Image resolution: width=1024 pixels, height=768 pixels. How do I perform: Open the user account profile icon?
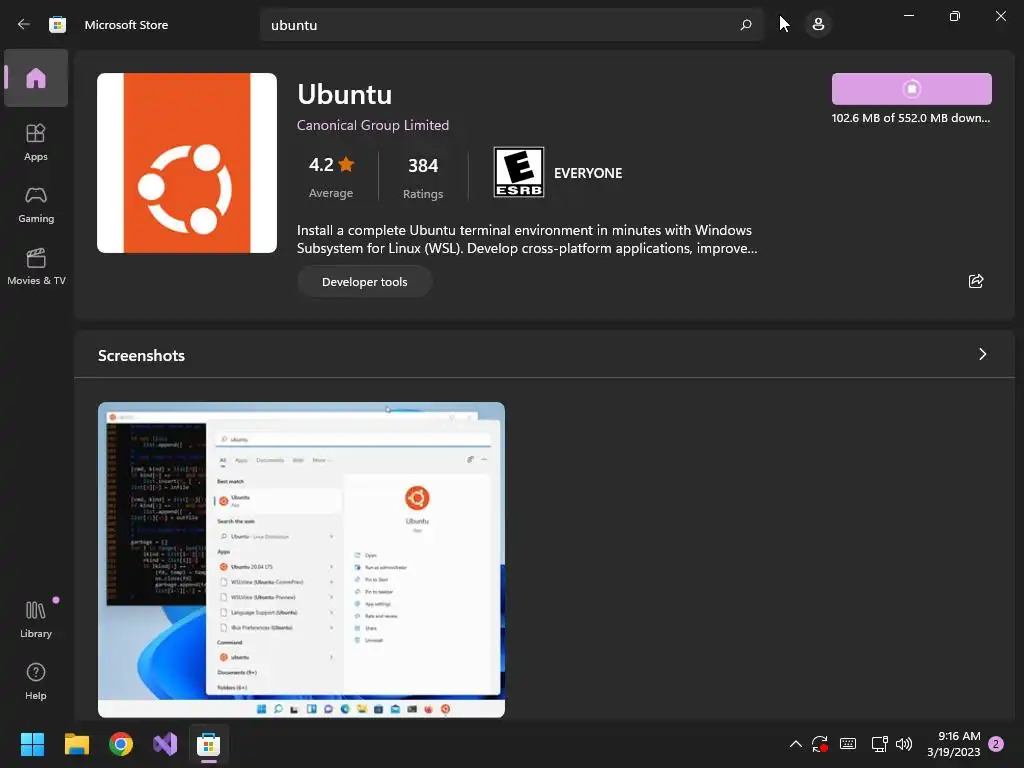818,25
